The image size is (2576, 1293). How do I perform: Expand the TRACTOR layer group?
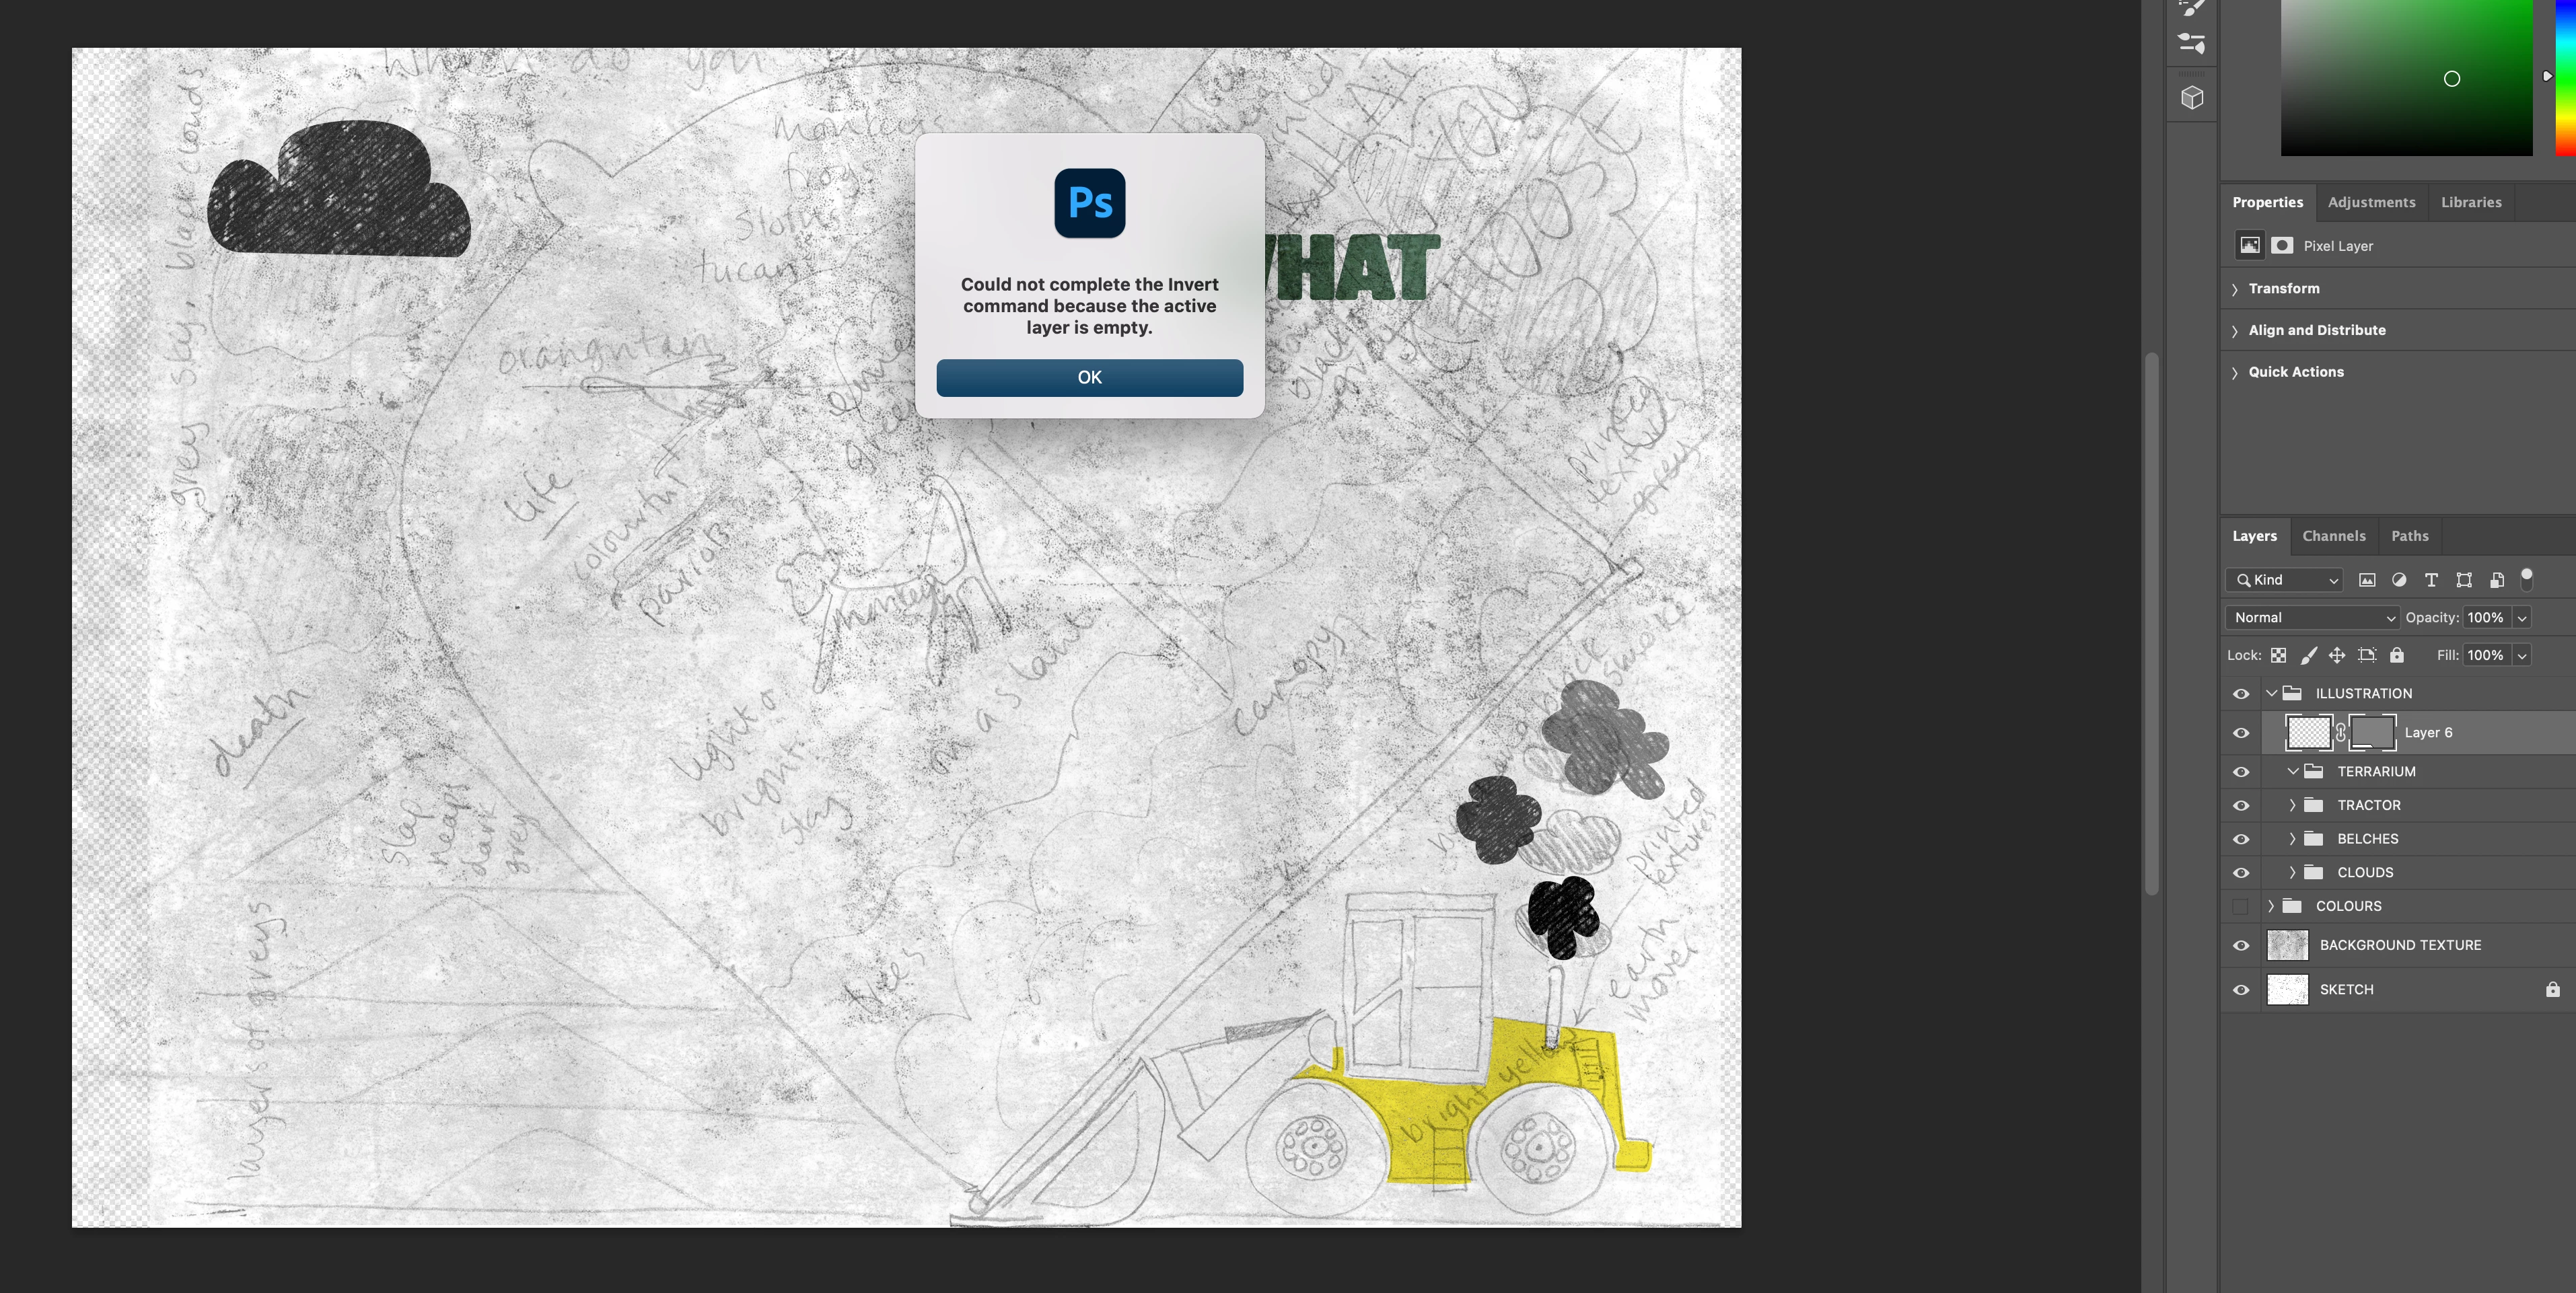tap(2292, 805)
